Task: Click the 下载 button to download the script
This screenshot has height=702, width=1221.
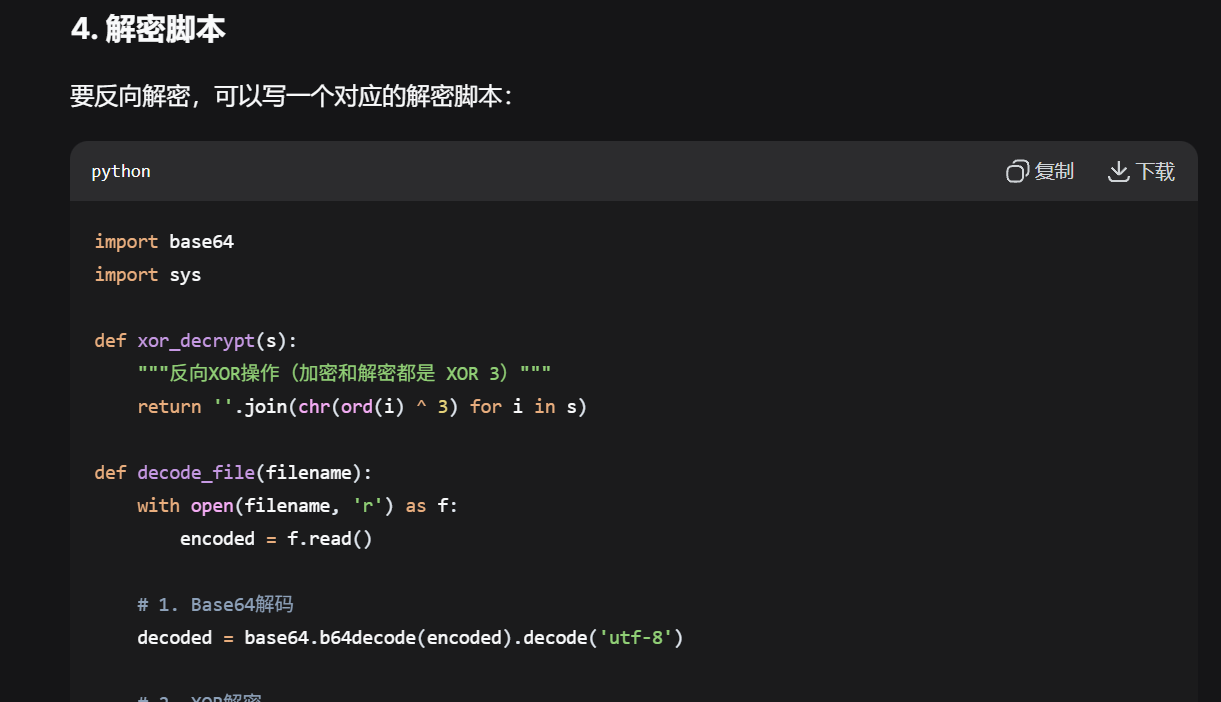Action: tap(1141, 171)
